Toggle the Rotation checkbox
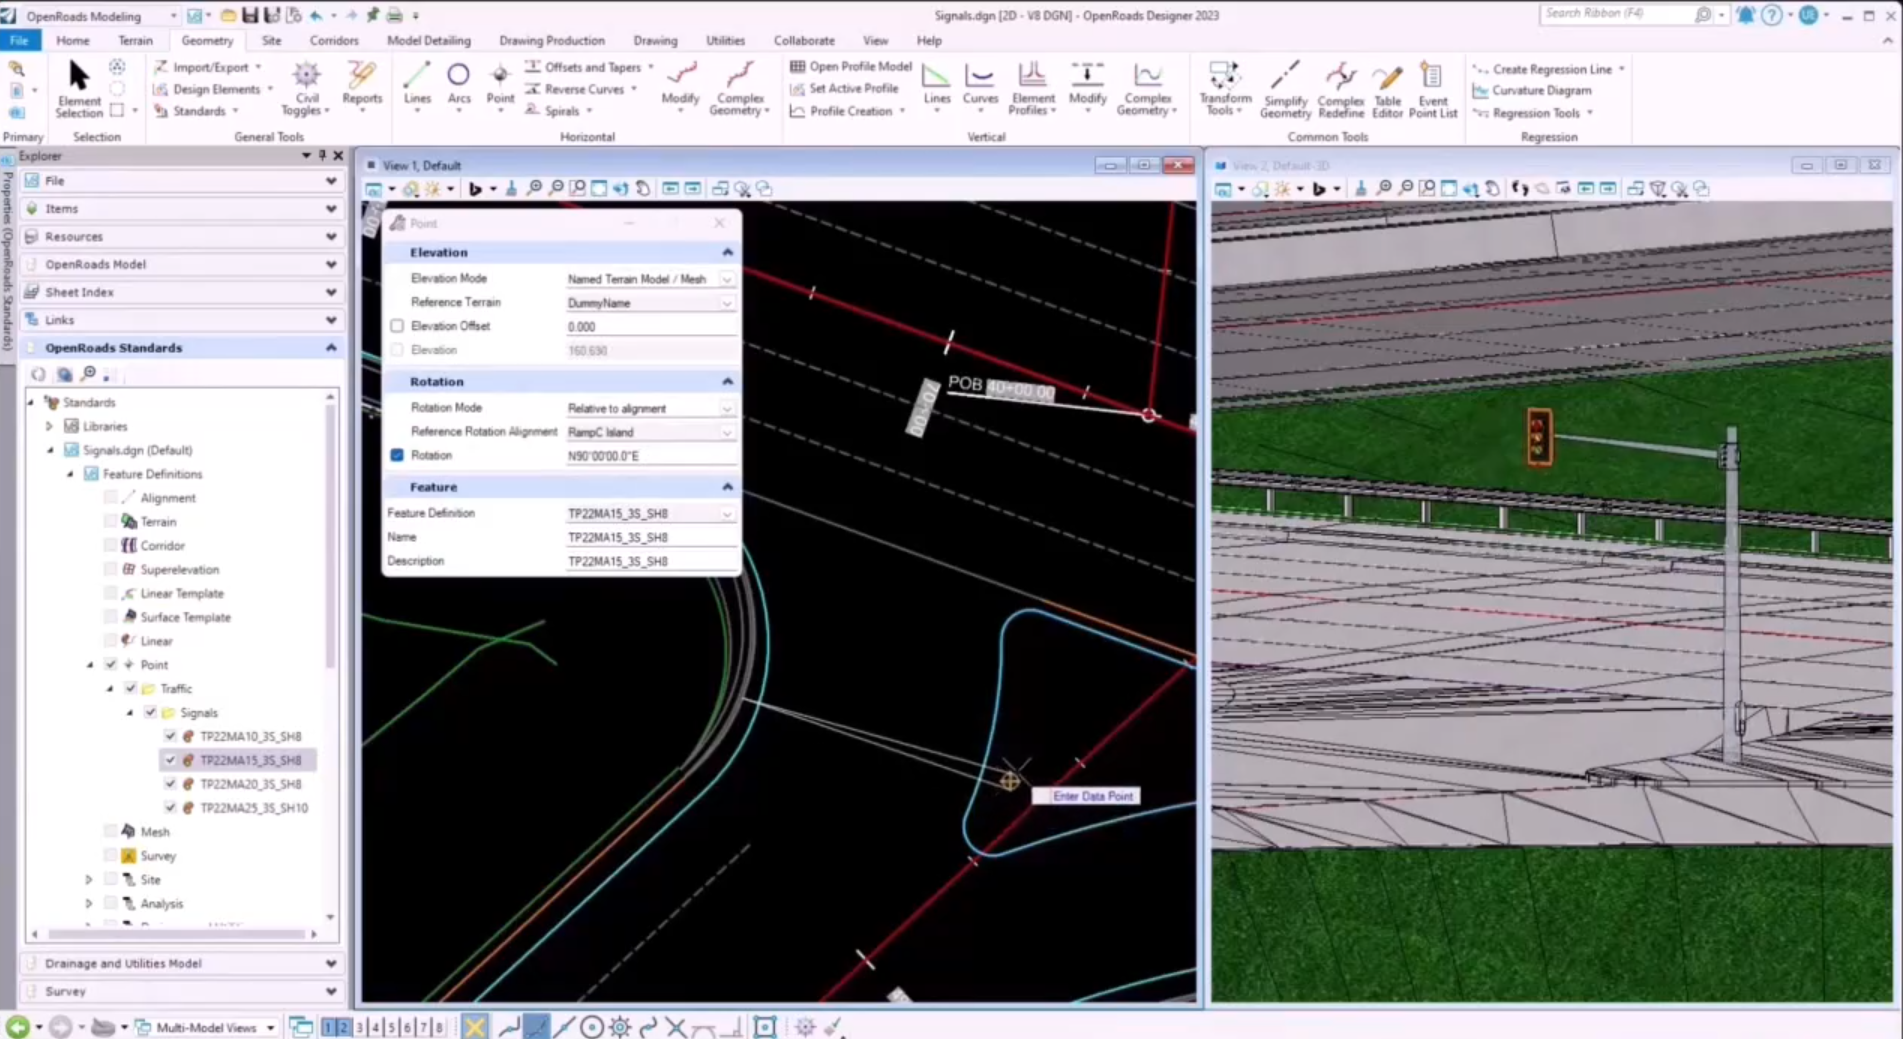The image size is (1903, 1039). coord(397,455)
